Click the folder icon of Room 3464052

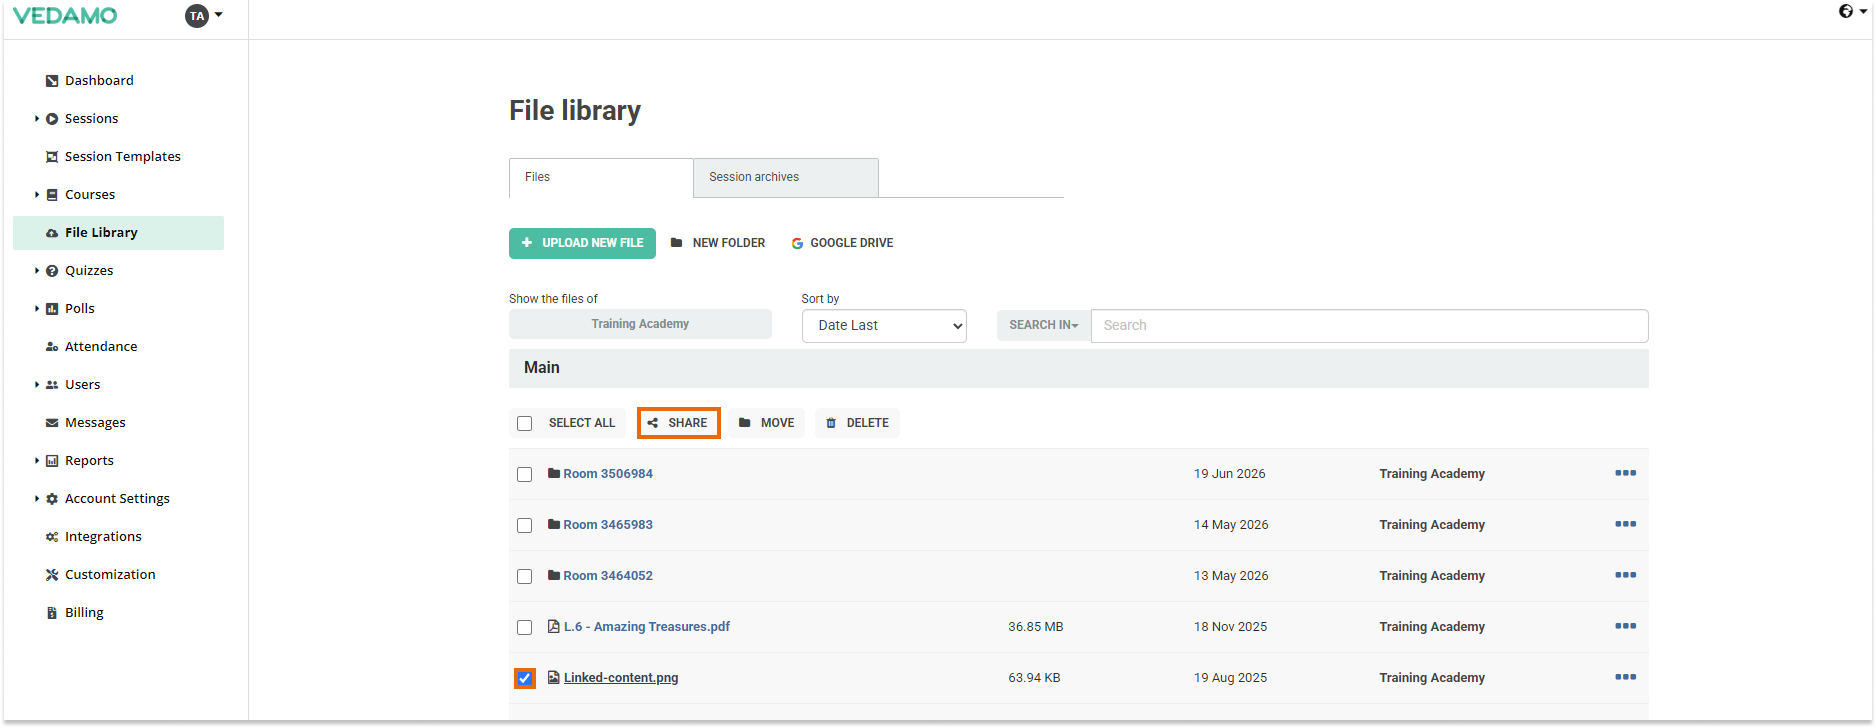pos(554,575)
